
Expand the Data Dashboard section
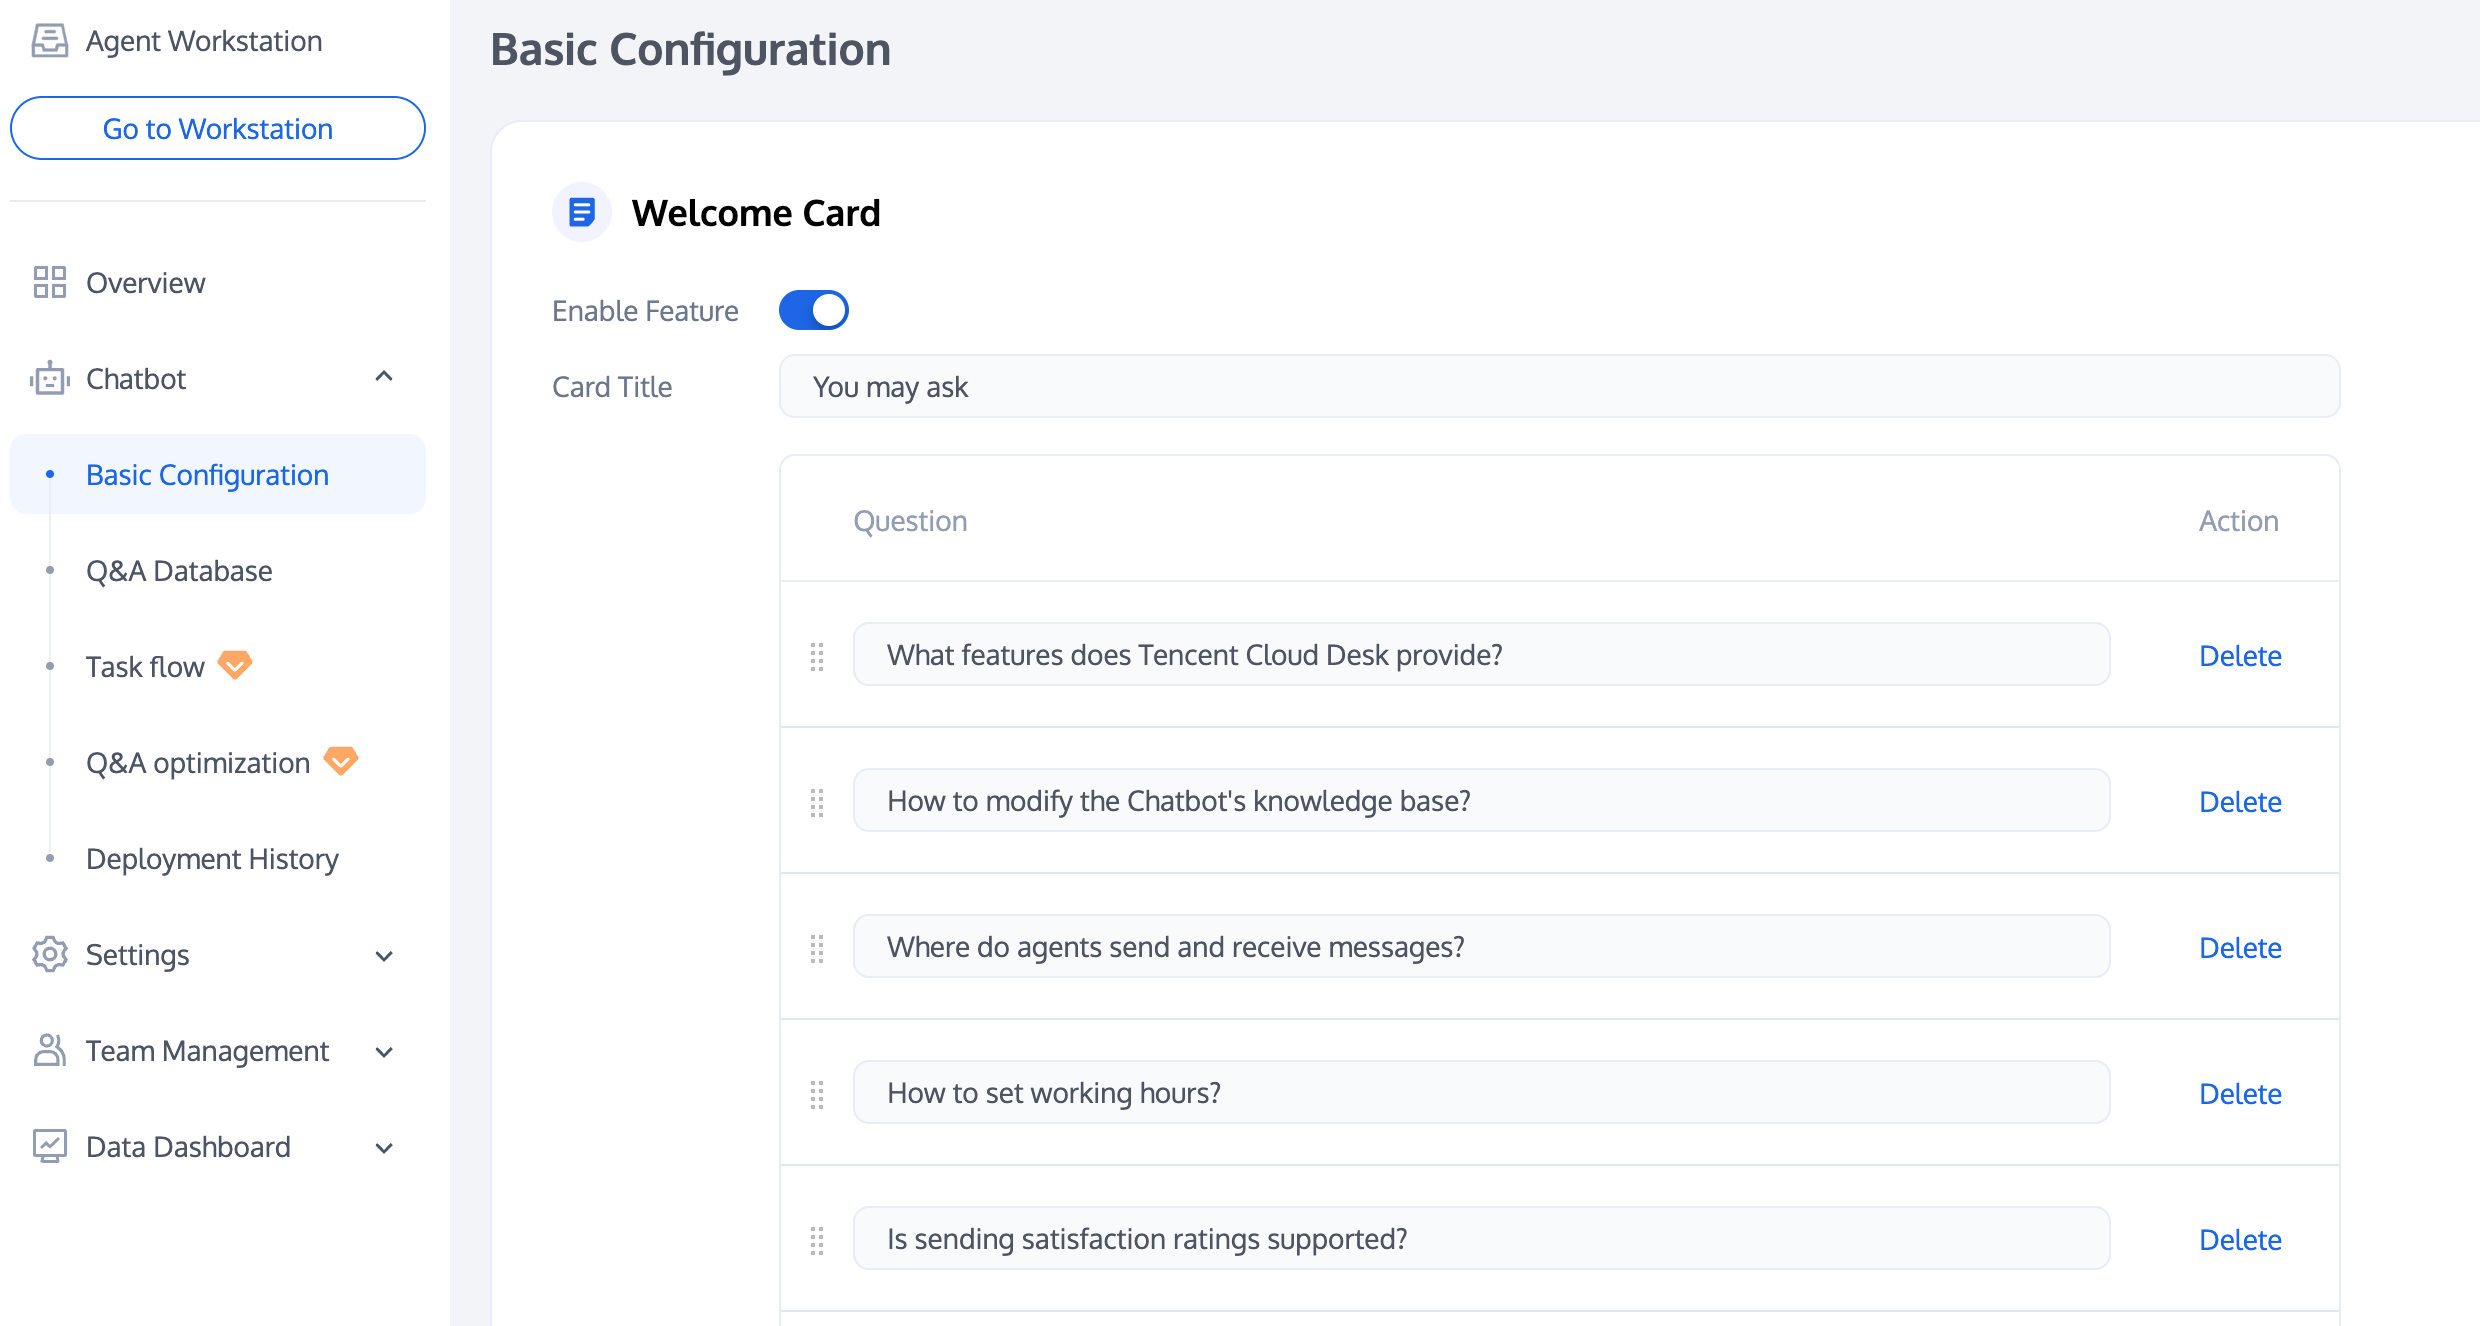coord(384,1148)
